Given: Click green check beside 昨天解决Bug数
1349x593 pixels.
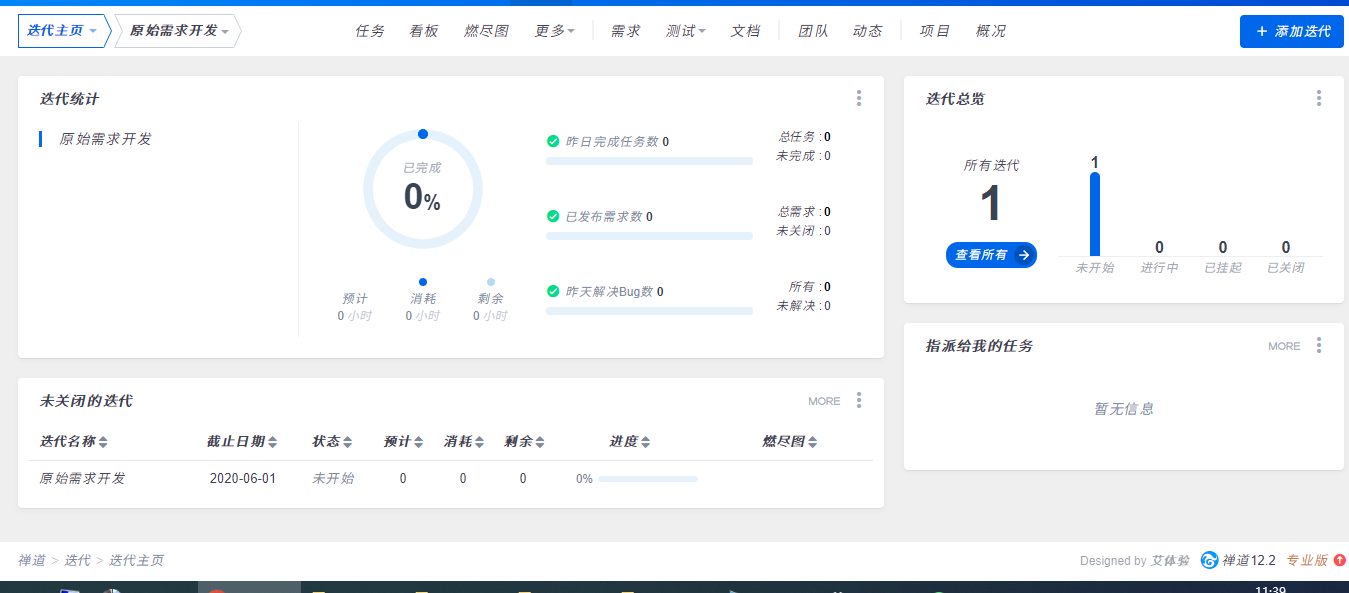Looking at the screenshot, I should click(x=553, y=291).
